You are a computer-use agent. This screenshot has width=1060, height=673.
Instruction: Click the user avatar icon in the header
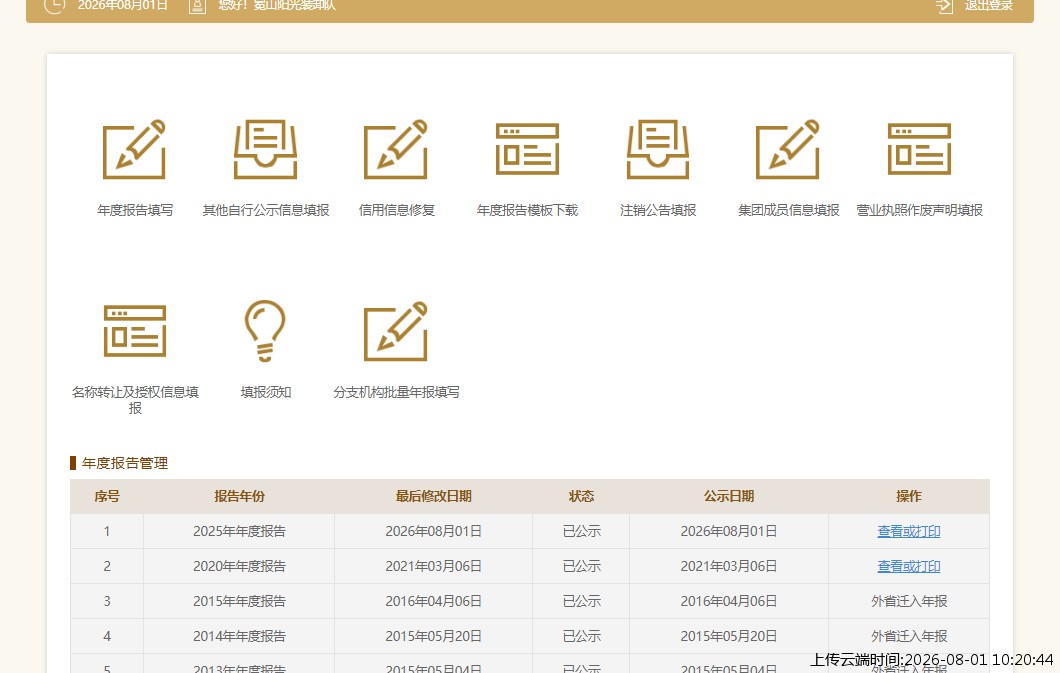pos(197,6)
